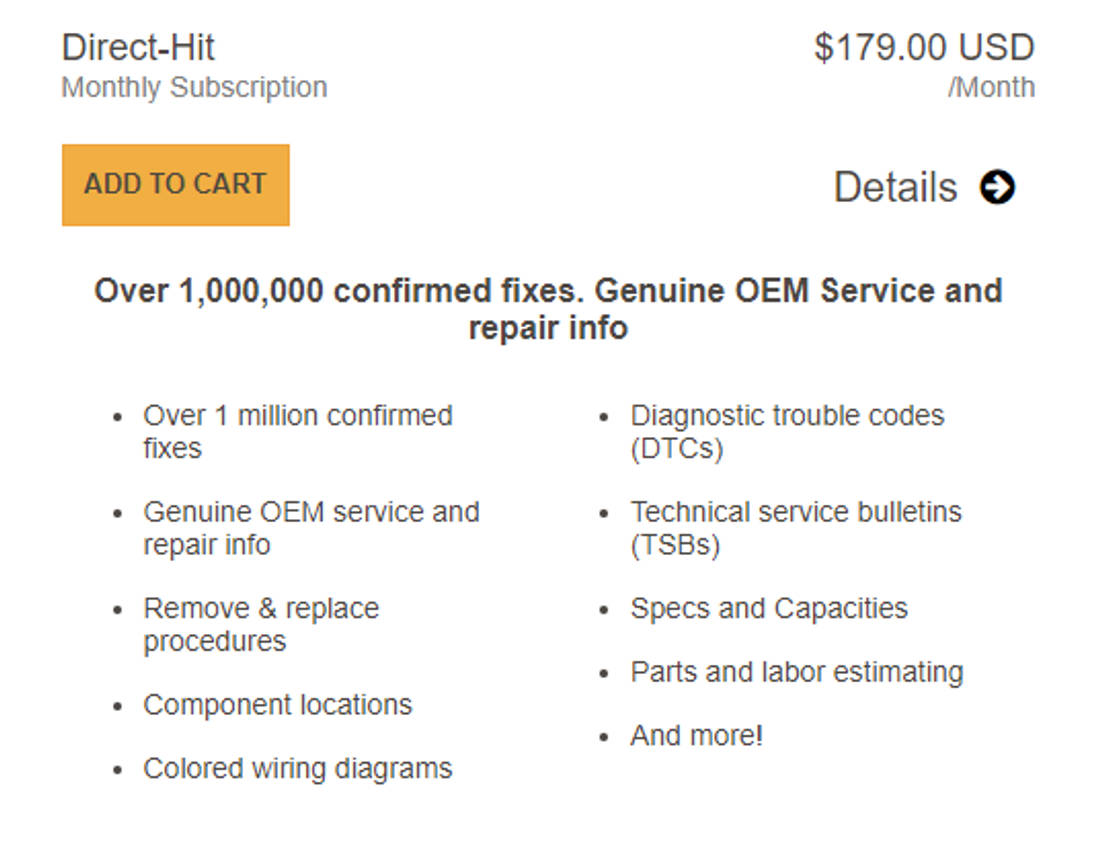
Task: Select the Over 1 million confirmed fixes bullet
Action: coord(299,430)
